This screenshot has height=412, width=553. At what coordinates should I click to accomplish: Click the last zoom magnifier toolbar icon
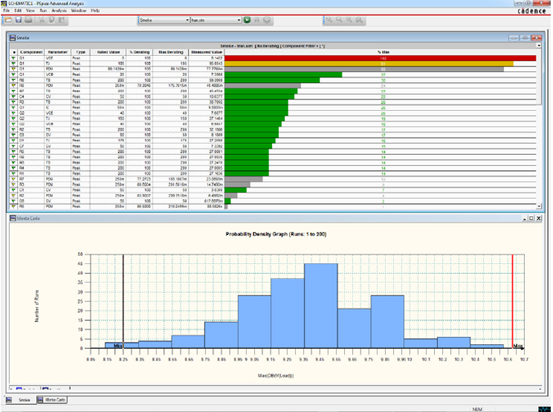tap(359, 20)
